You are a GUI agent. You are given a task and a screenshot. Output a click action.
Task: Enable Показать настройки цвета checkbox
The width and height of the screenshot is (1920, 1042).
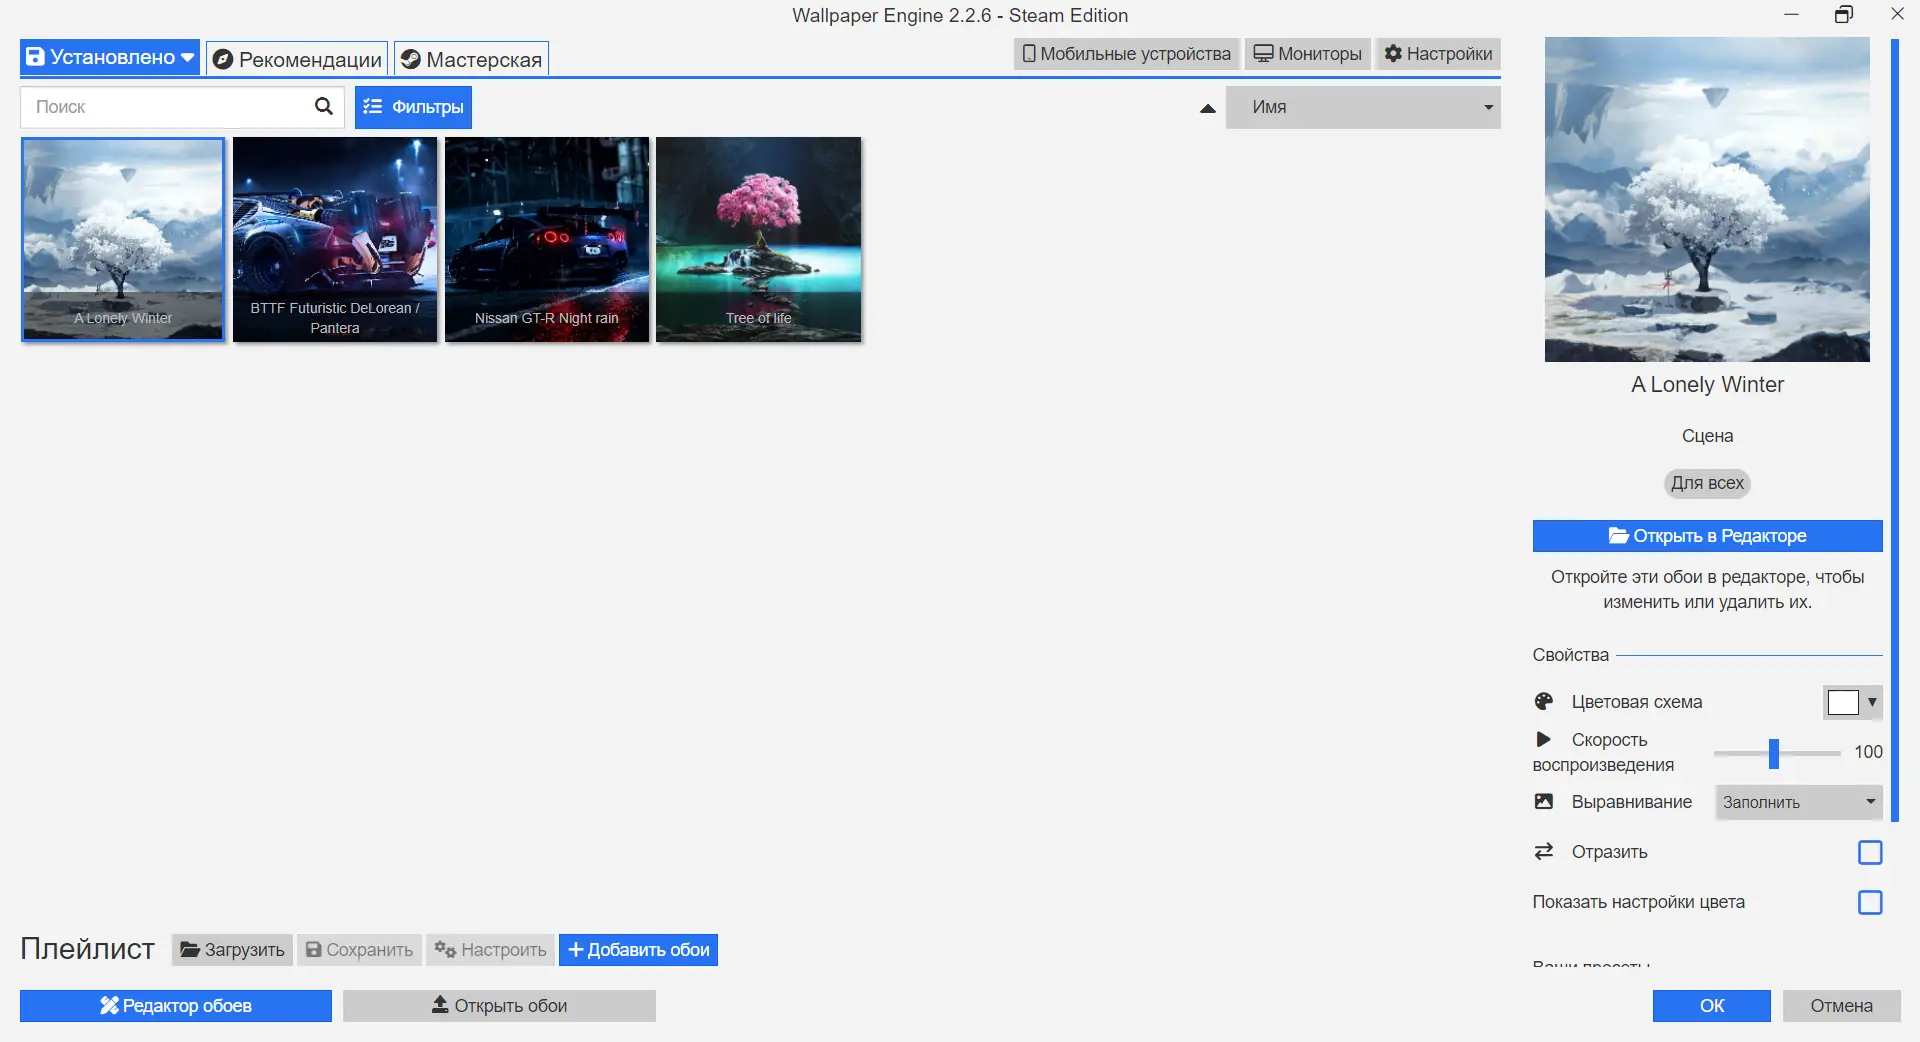tap(1870, 902)
